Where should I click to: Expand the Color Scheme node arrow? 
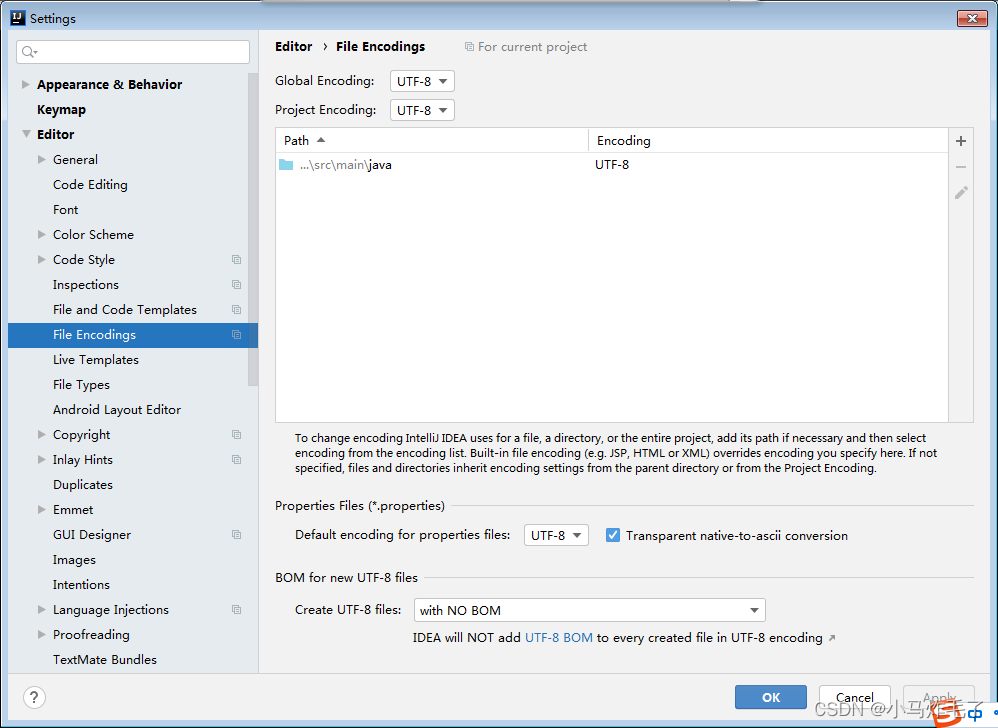pos(41,234)
